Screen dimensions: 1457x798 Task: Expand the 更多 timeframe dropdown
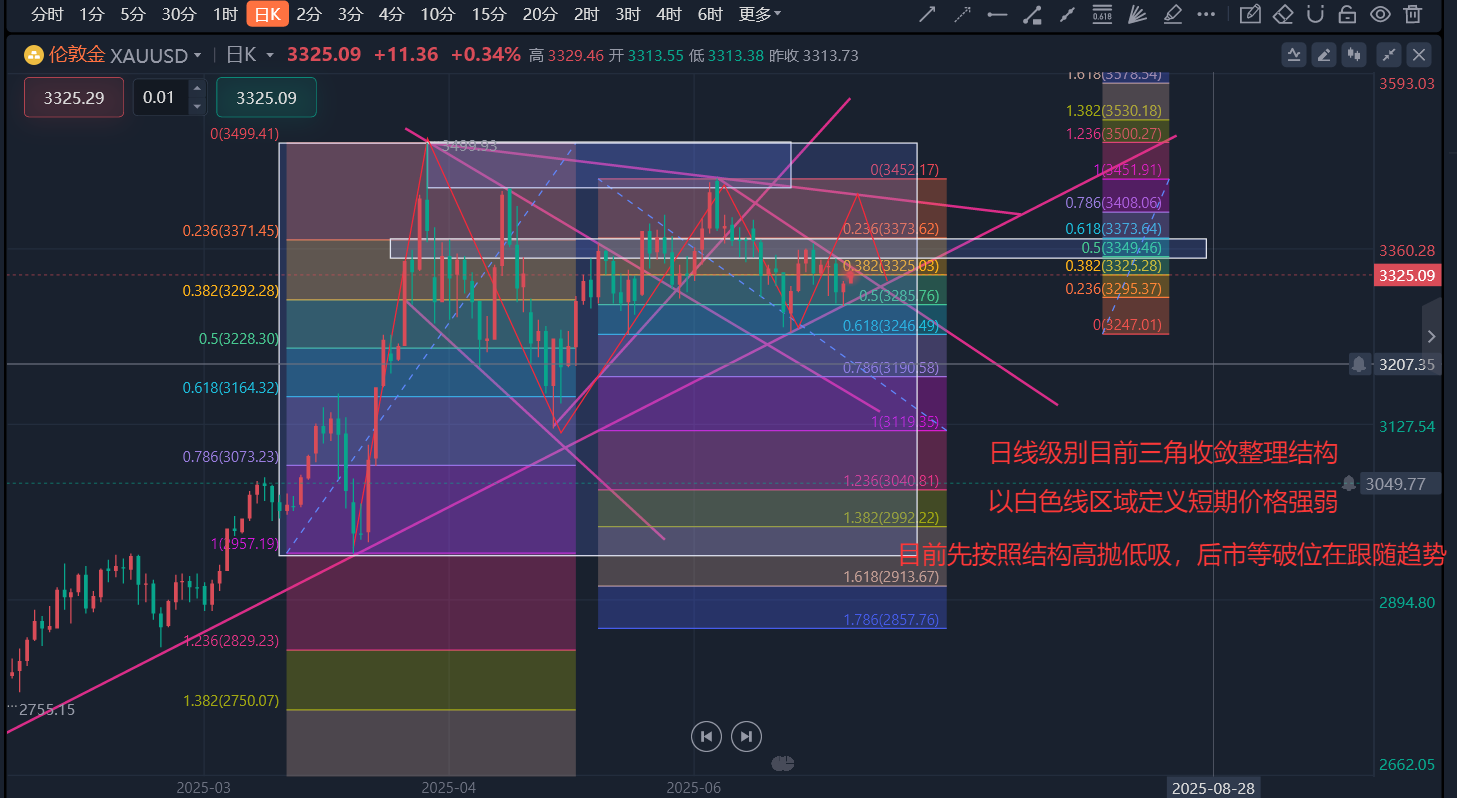(x=760, y=14)
